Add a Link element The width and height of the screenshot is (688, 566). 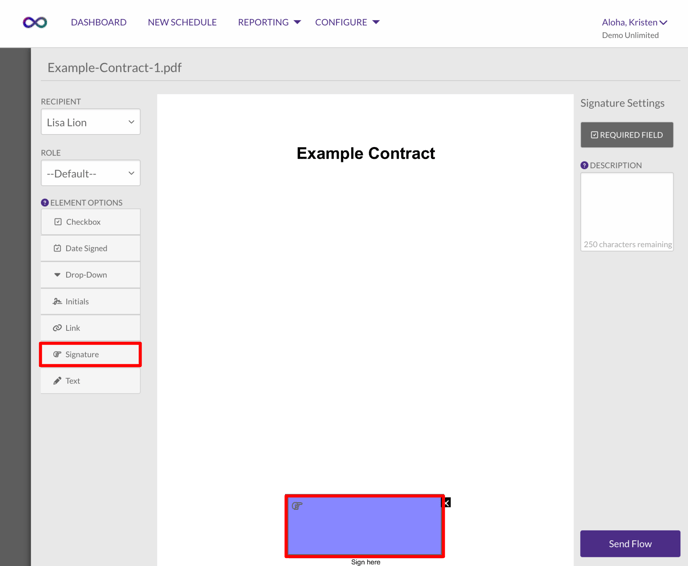point(90,328)
